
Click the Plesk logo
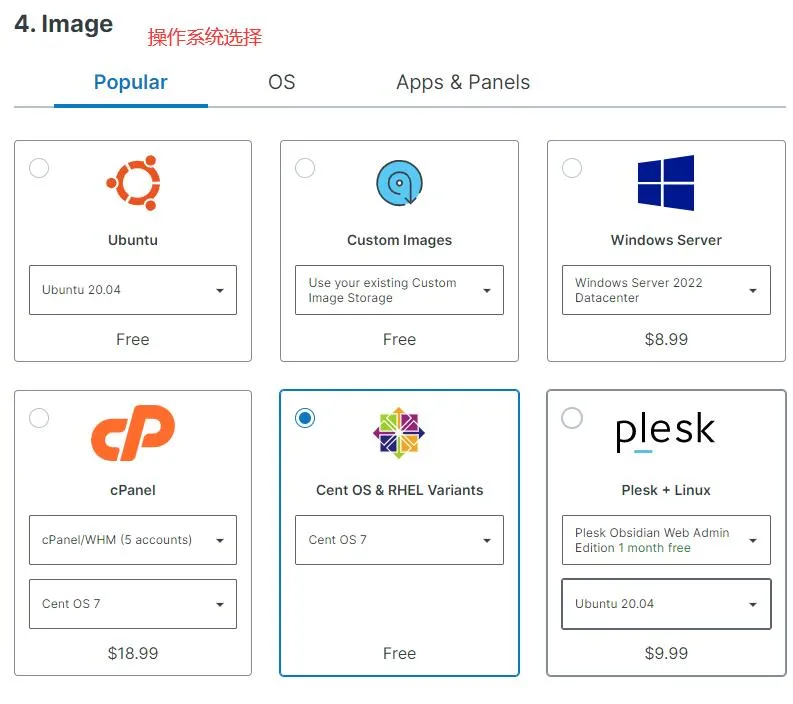666,433
